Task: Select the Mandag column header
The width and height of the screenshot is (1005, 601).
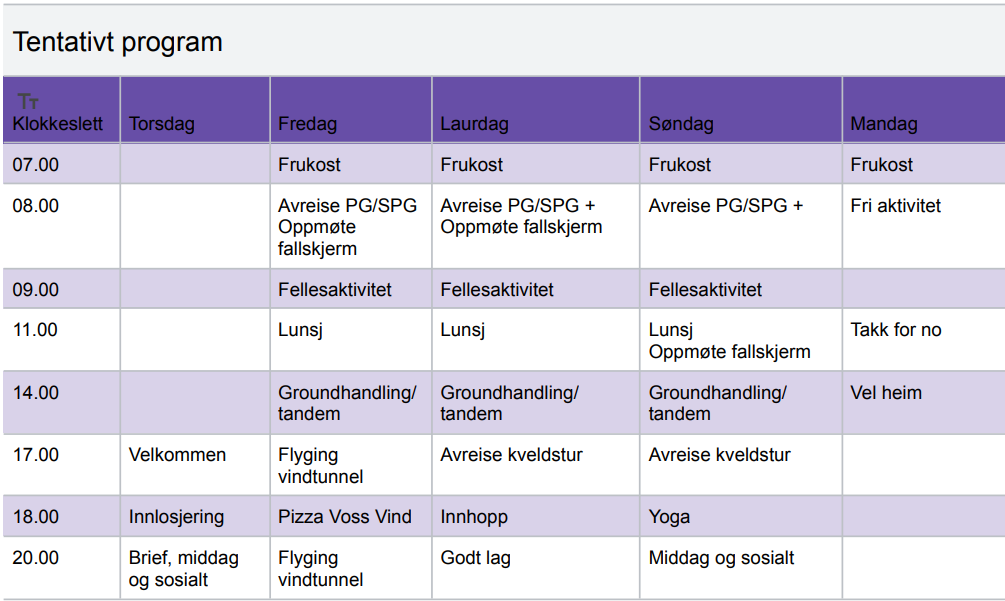Action: point(884,124)
